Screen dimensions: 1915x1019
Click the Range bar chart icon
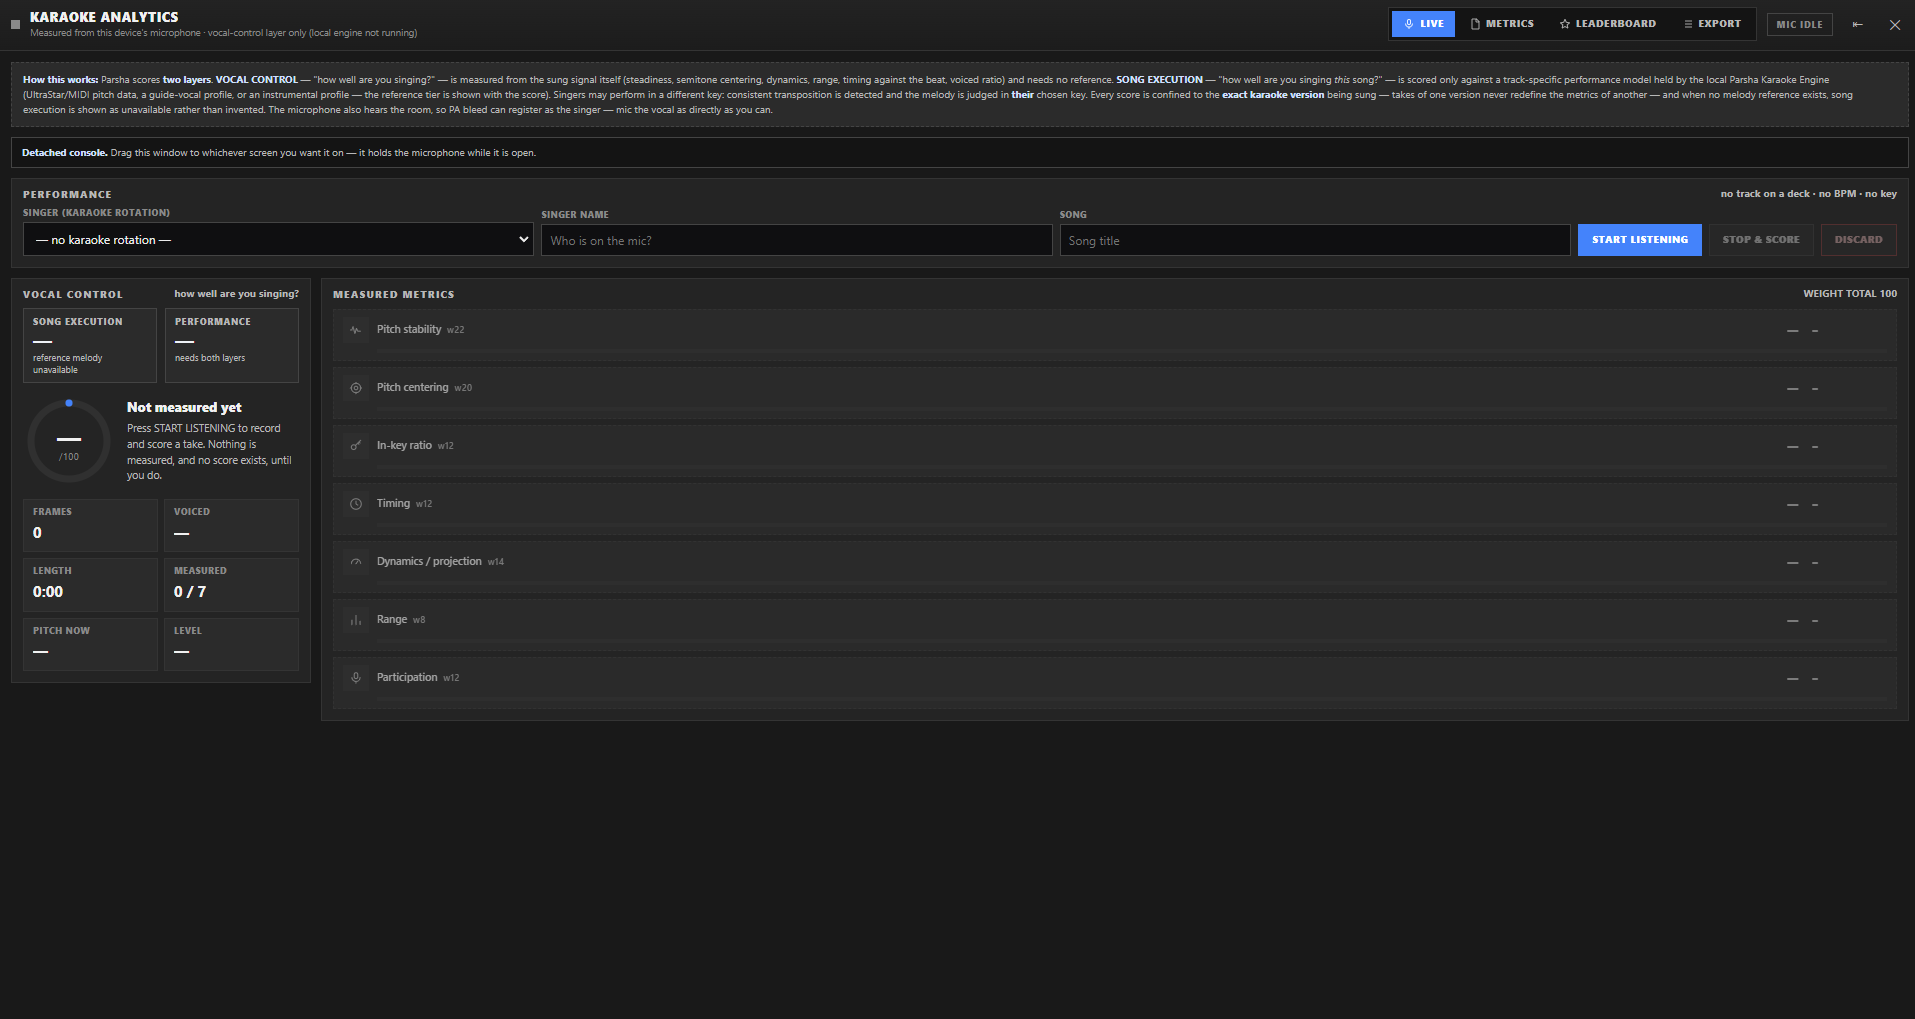coord(356,620)
